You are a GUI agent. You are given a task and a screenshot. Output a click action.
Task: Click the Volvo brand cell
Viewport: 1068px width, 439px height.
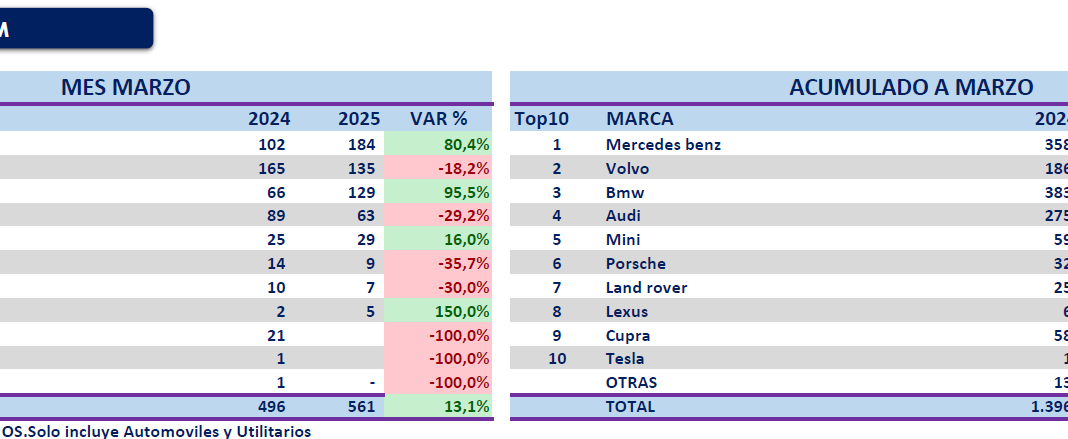pos(627,168)
